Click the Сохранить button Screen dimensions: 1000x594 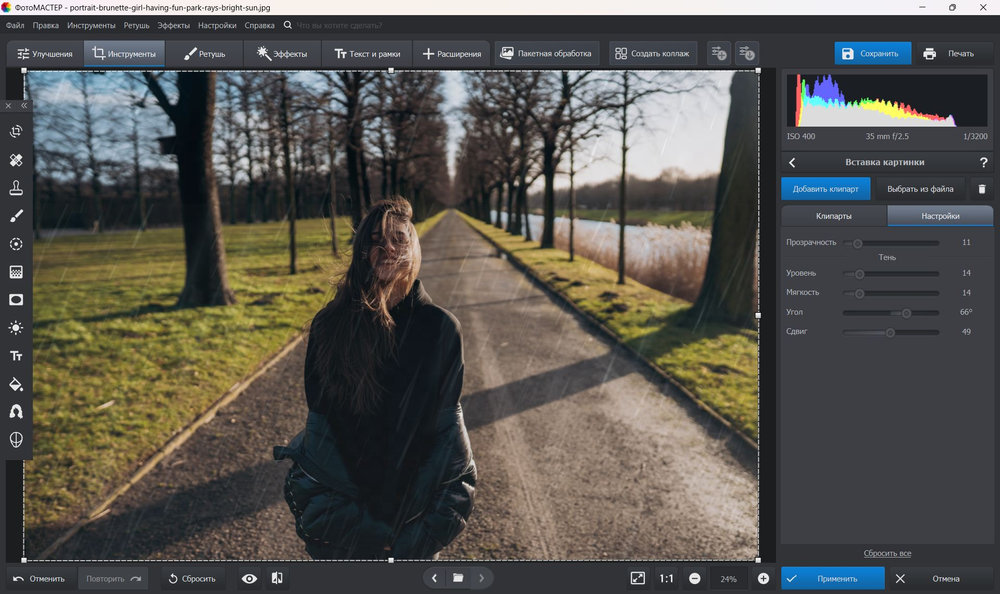pos(872,54)
